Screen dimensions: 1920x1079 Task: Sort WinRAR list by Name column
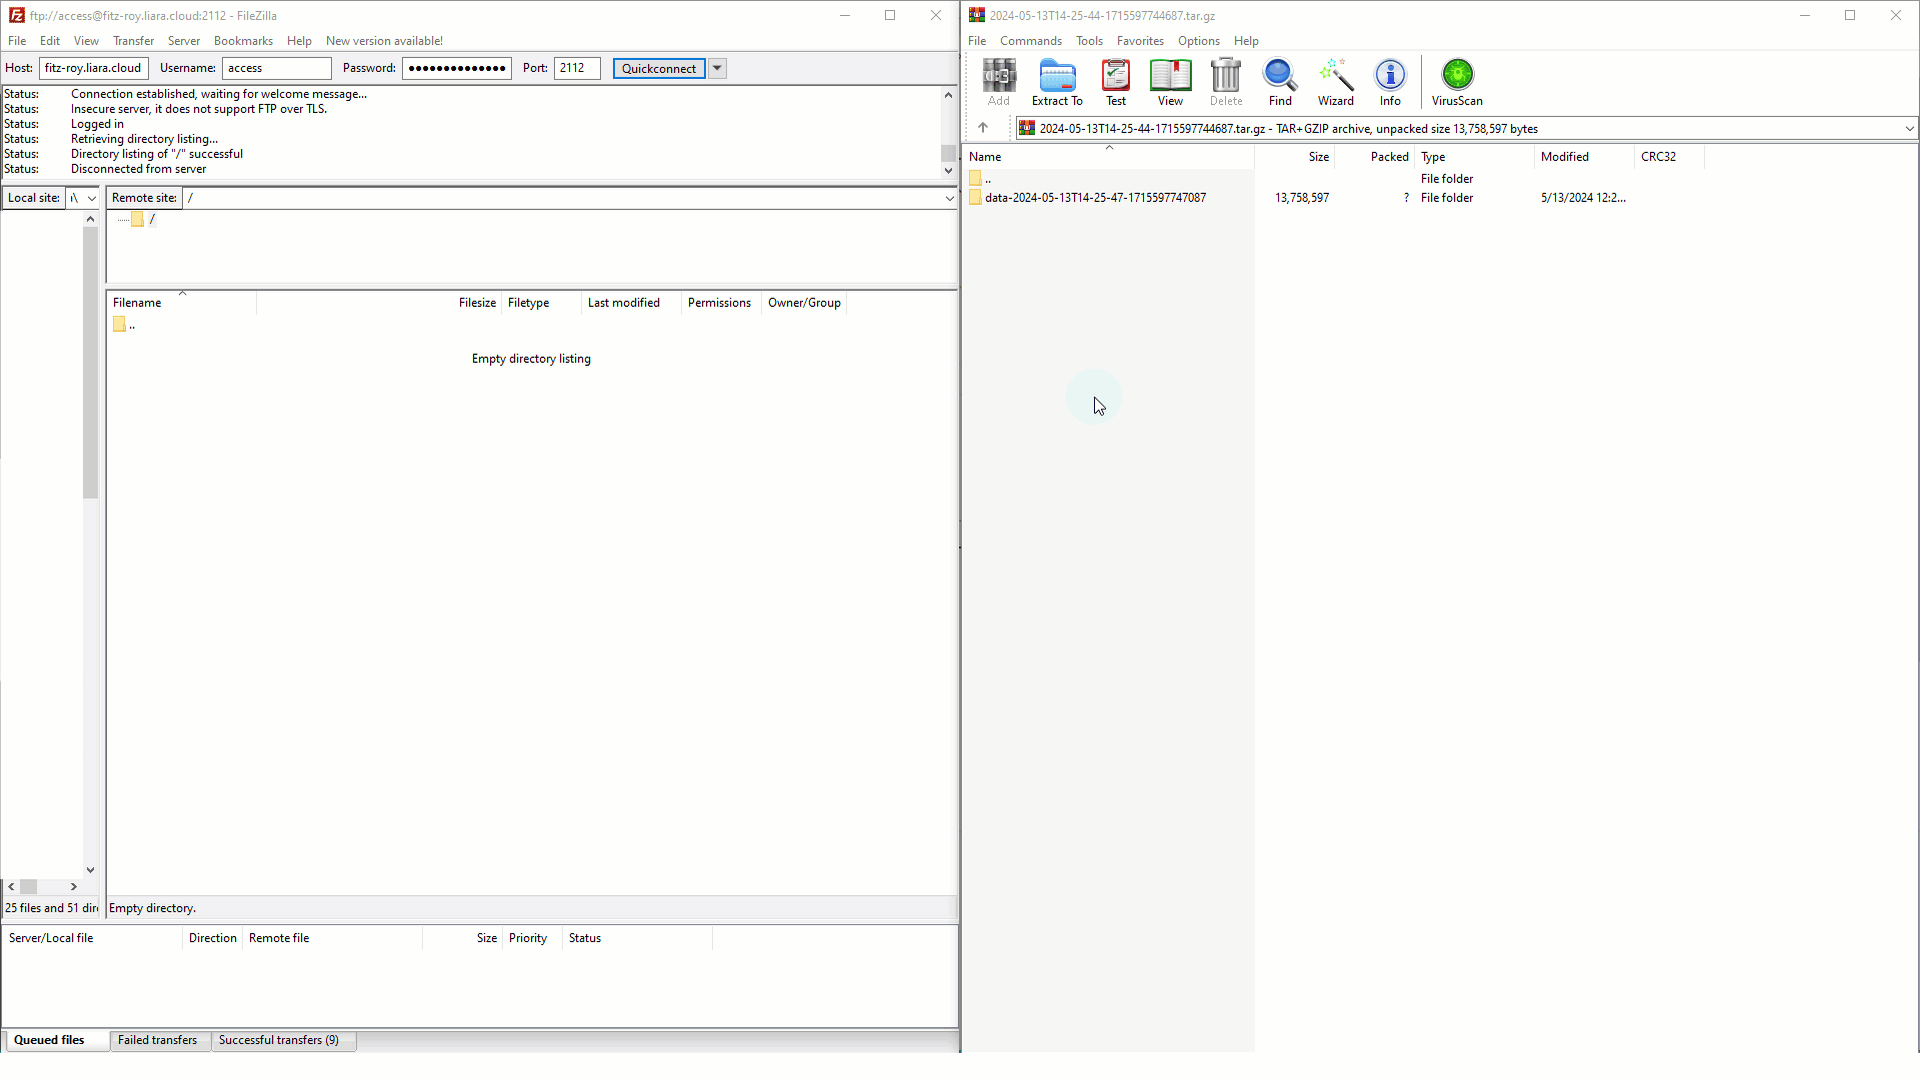point(1110,157)
